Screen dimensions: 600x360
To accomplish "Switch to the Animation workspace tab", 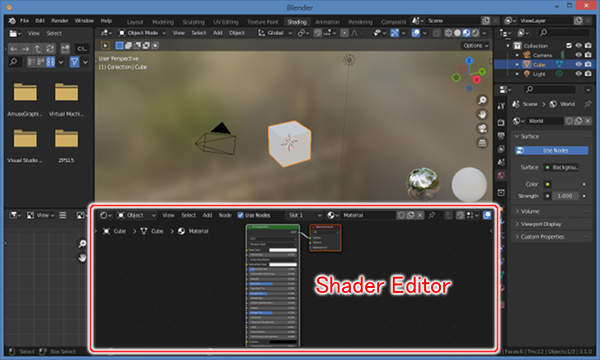I will pos(327,22).
